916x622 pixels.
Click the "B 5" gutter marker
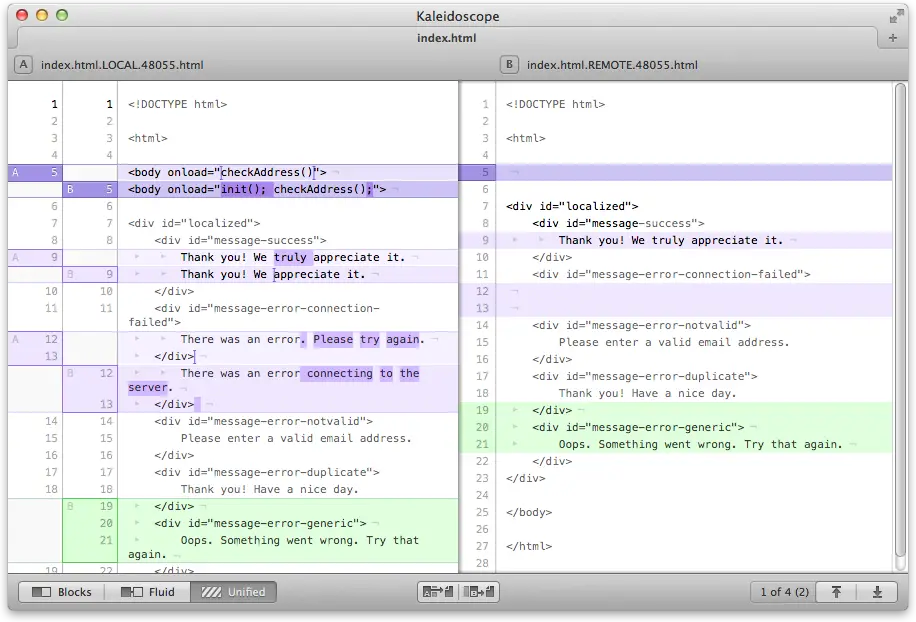(90, 189)
